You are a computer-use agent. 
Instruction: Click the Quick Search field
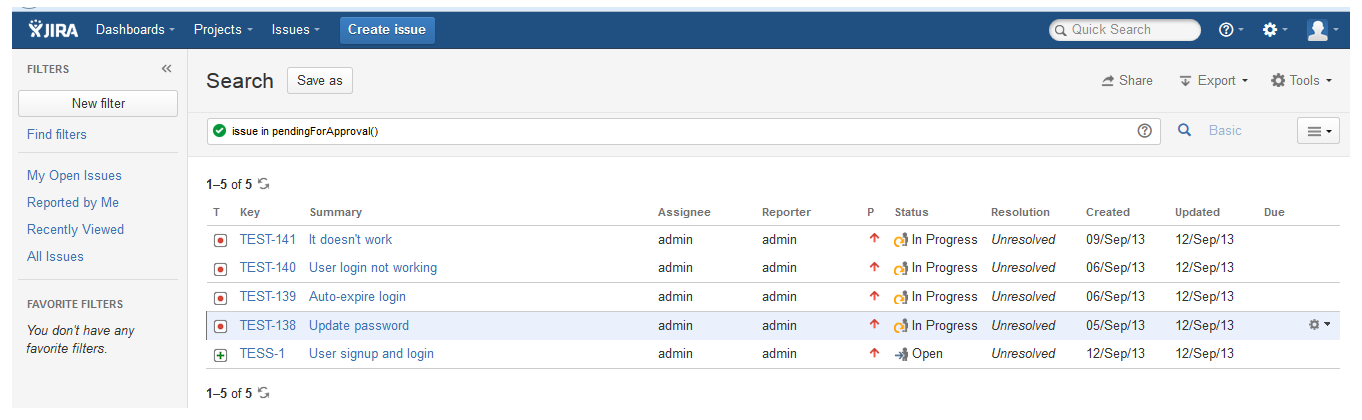(1125, 30)
